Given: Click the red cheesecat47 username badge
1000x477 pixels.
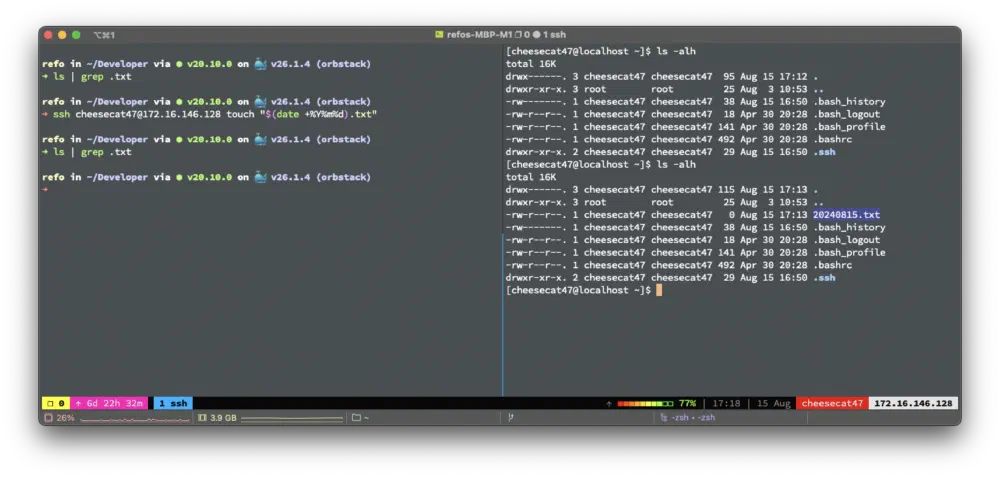Looking at the screenshot, I should coord(832,403).
